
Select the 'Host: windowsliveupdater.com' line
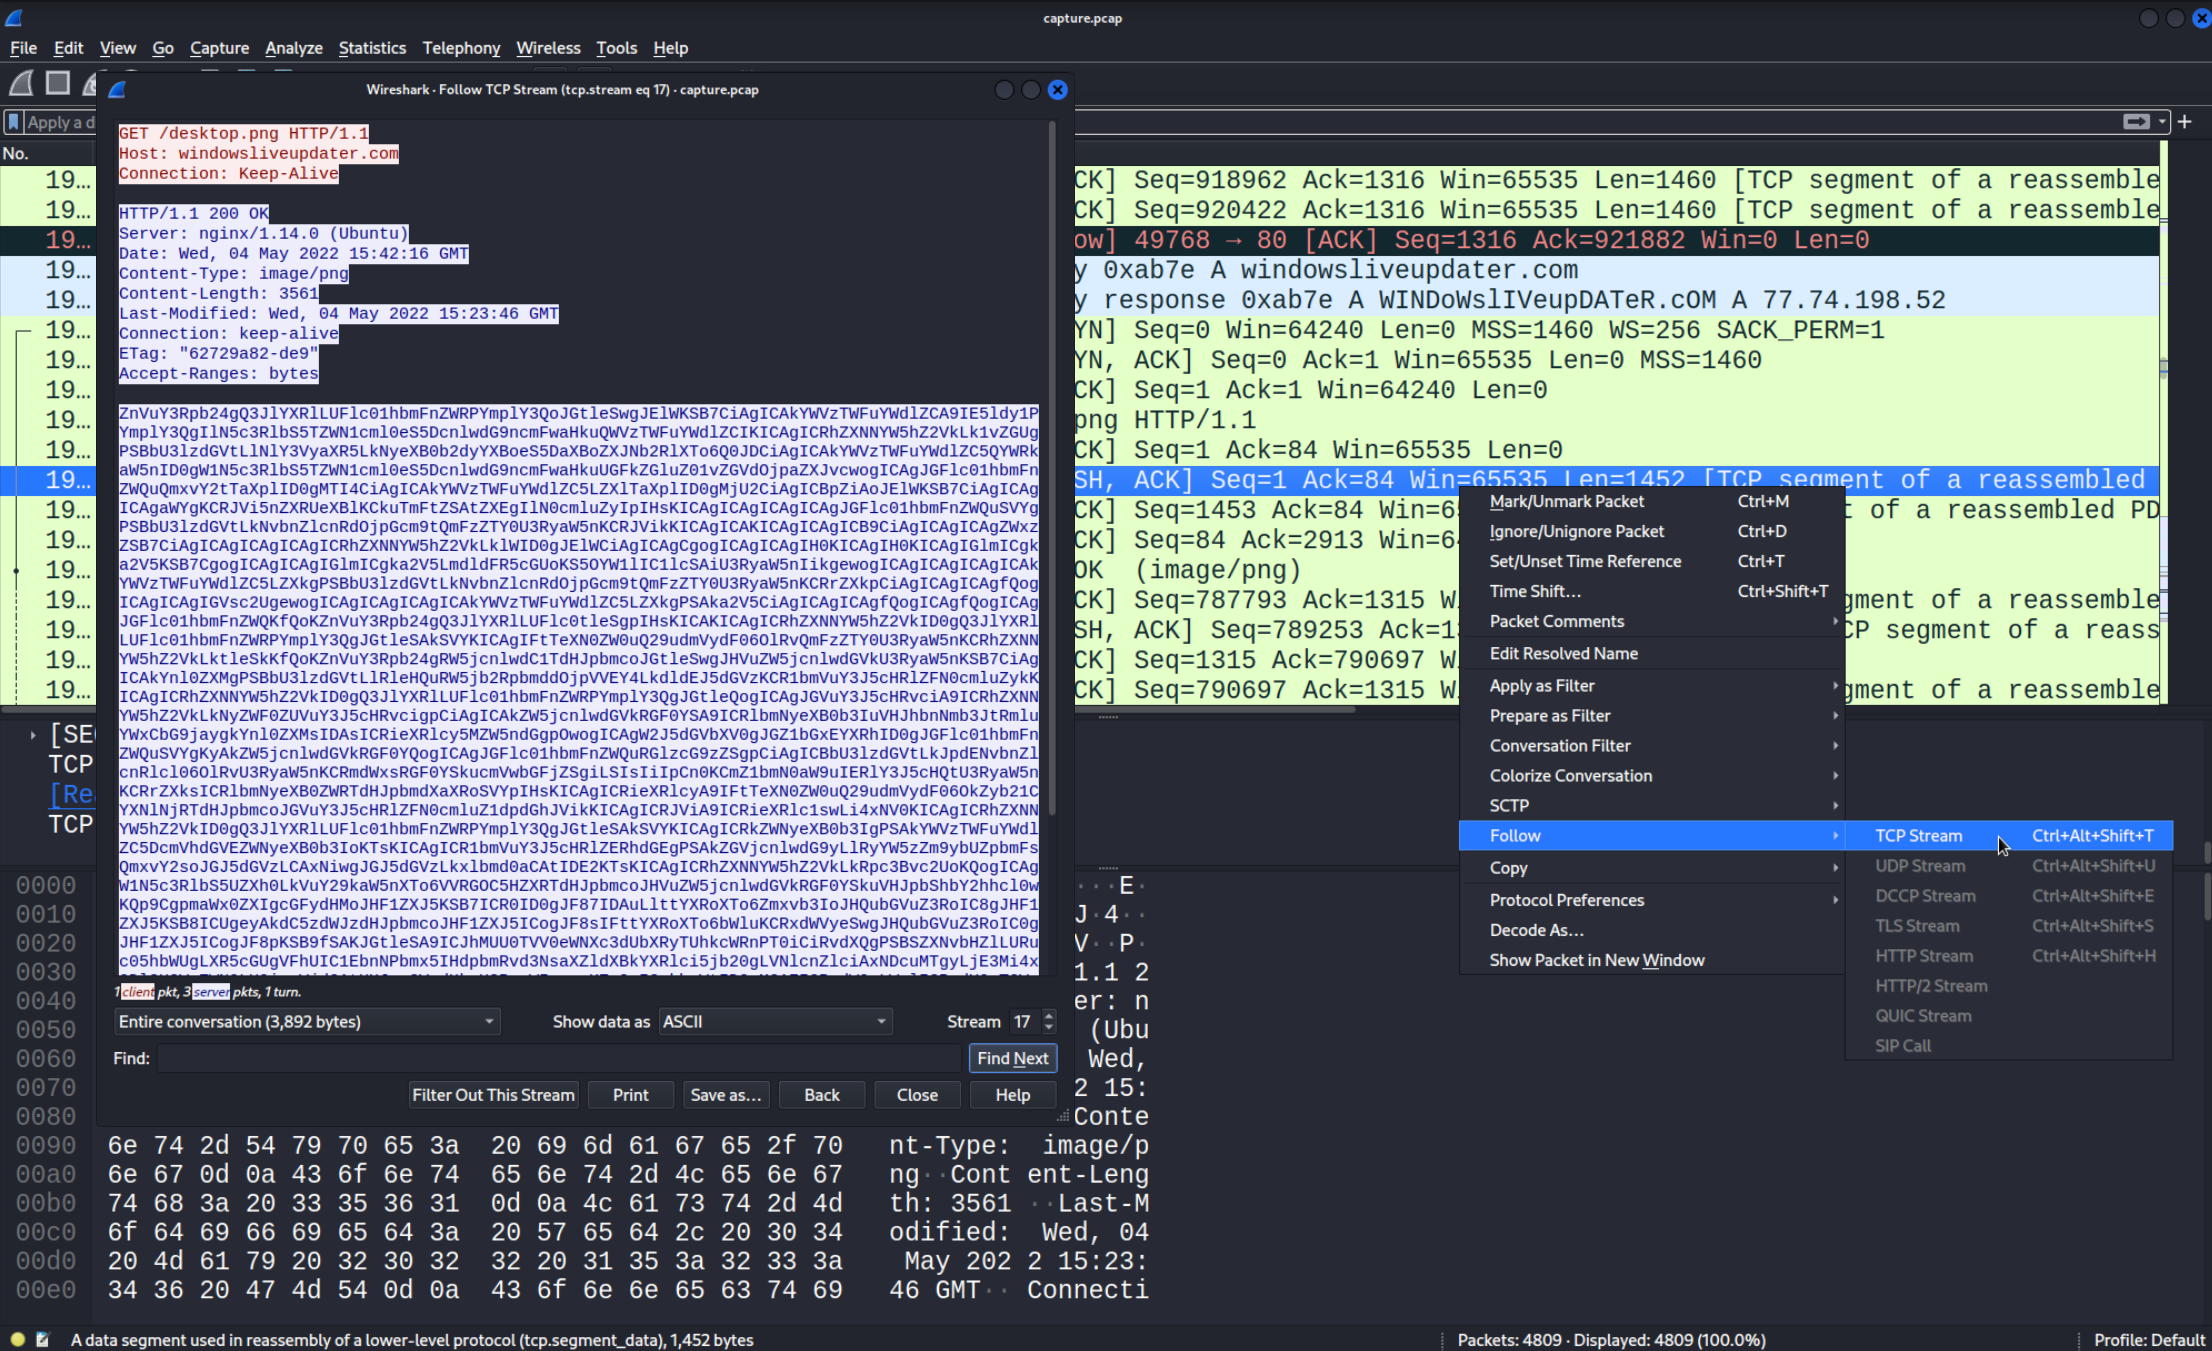tap(259, 154)
